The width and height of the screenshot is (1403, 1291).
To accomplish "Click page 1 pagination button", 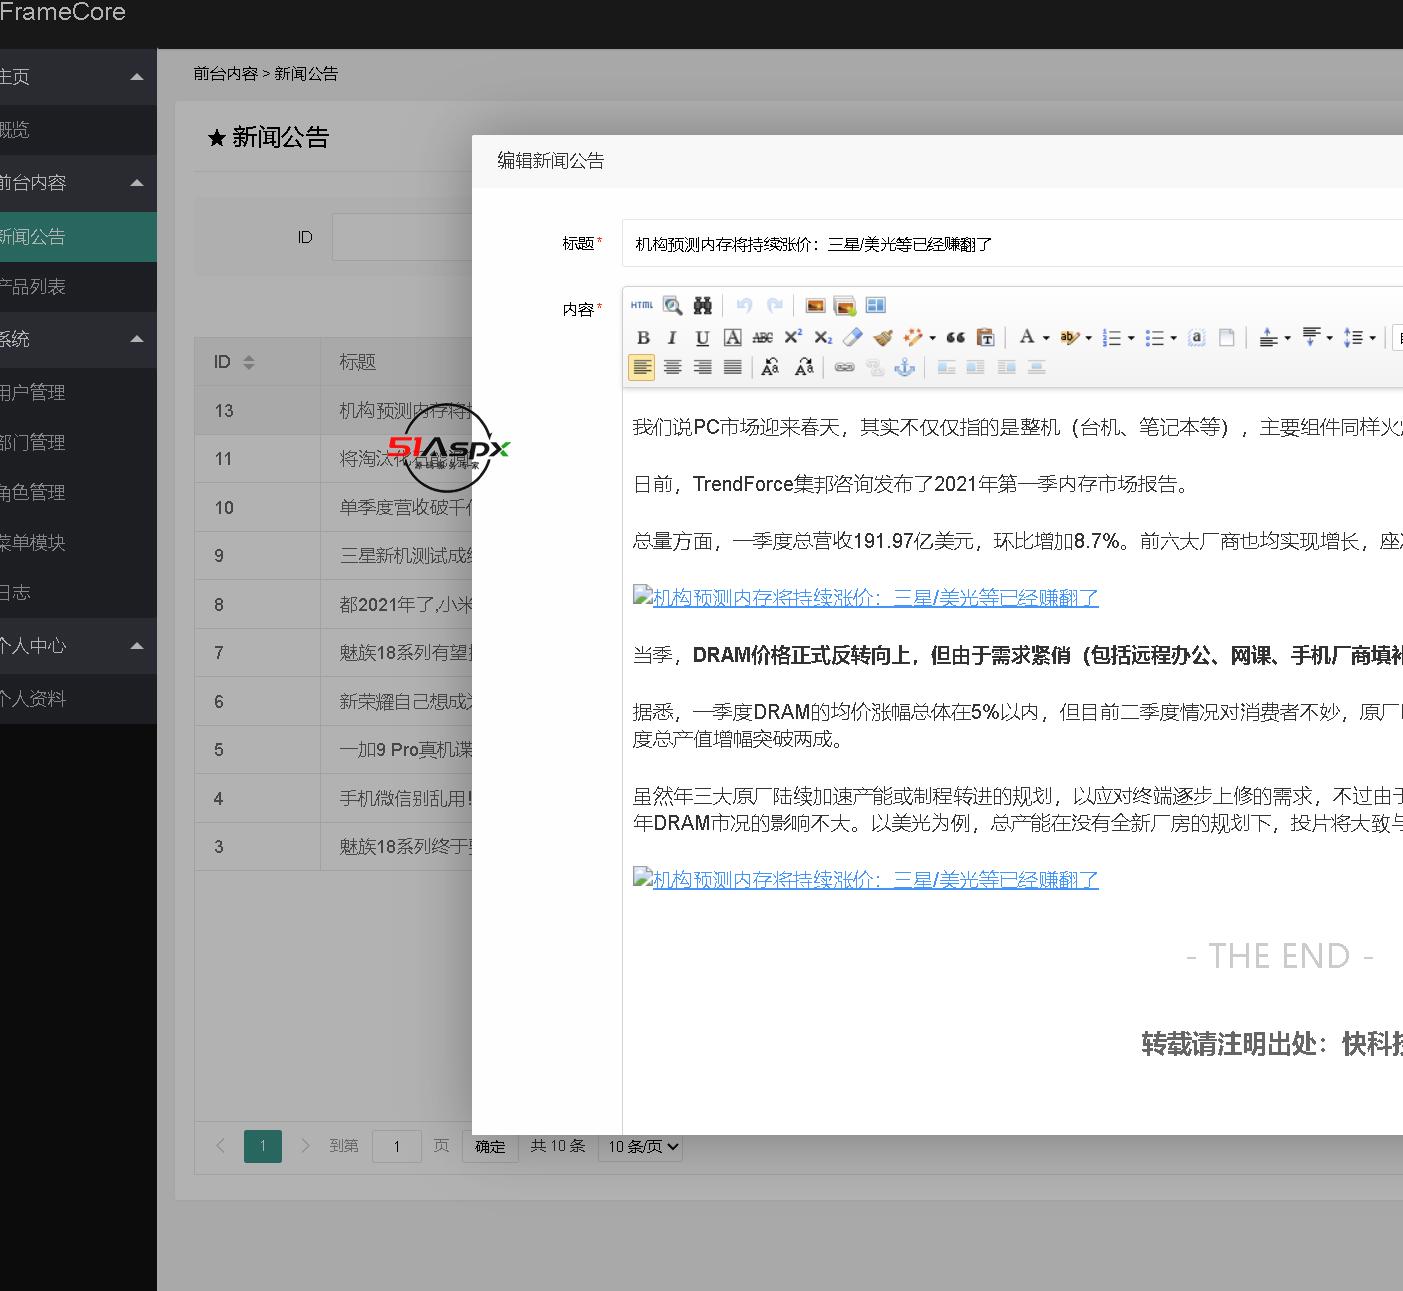I will [263, 1146].
